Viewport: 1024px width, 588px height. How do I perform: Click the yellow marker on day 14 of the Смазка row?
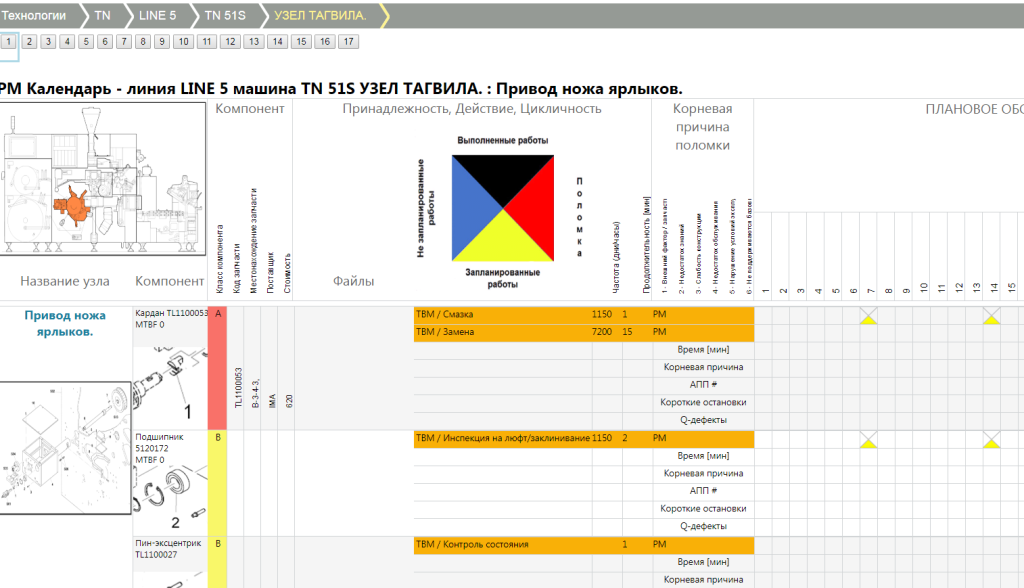tap(991, 316)
